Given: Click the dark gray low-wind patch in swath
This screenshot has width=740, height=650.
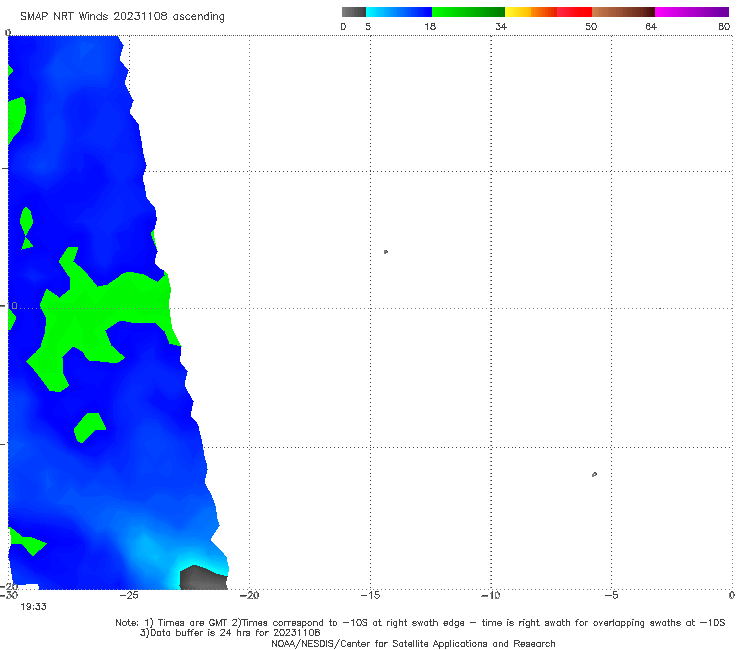Looking at the screenshot, I should [x=203, y=578].
